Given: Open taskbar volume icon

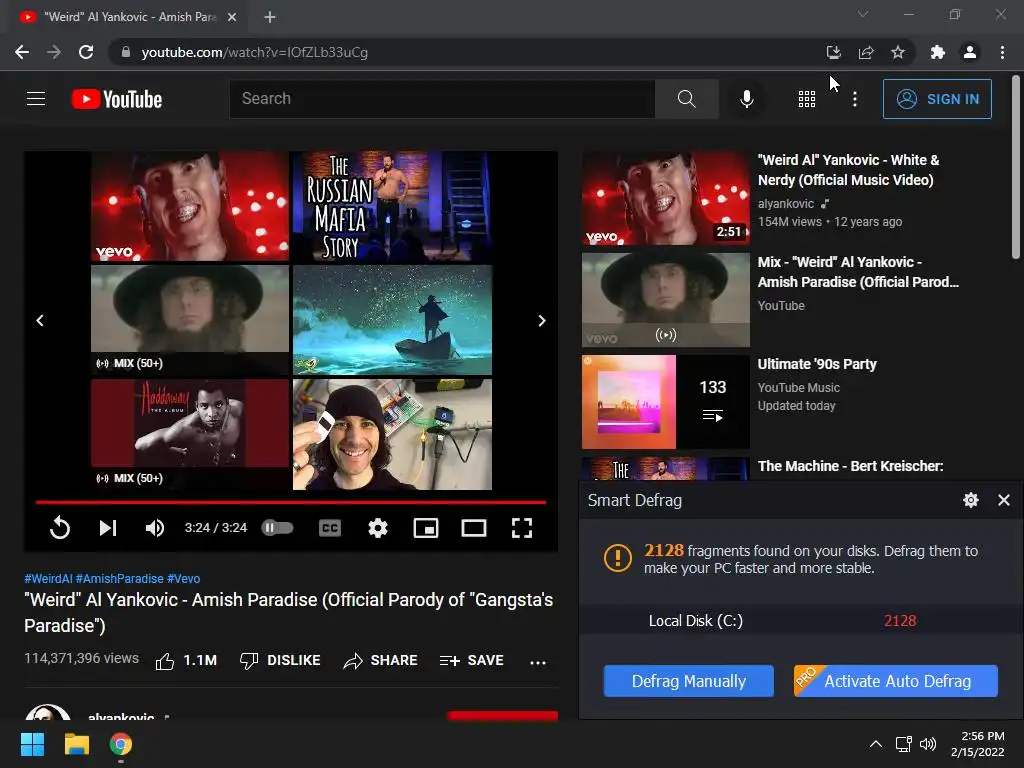Looking at the screenshot, I should 927,744.
